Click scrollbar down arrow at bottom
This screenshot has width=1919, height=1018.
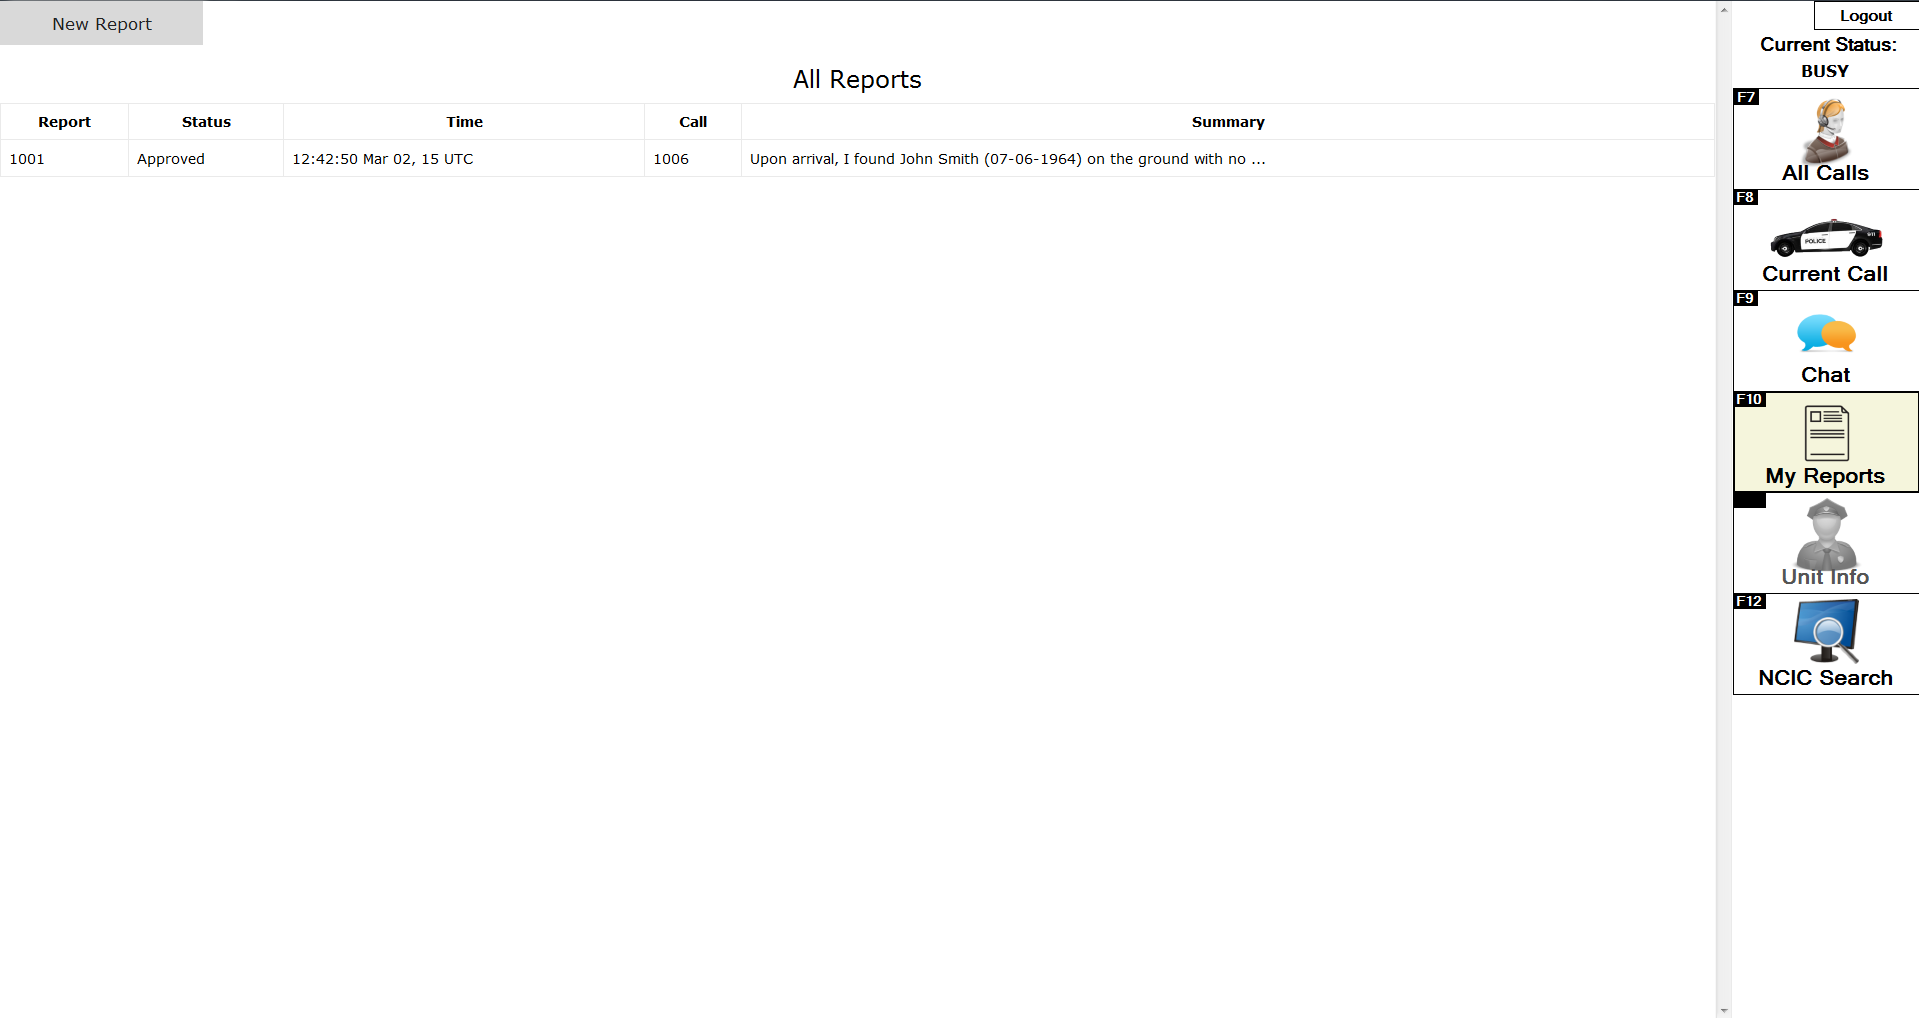coord(1724,1010)
